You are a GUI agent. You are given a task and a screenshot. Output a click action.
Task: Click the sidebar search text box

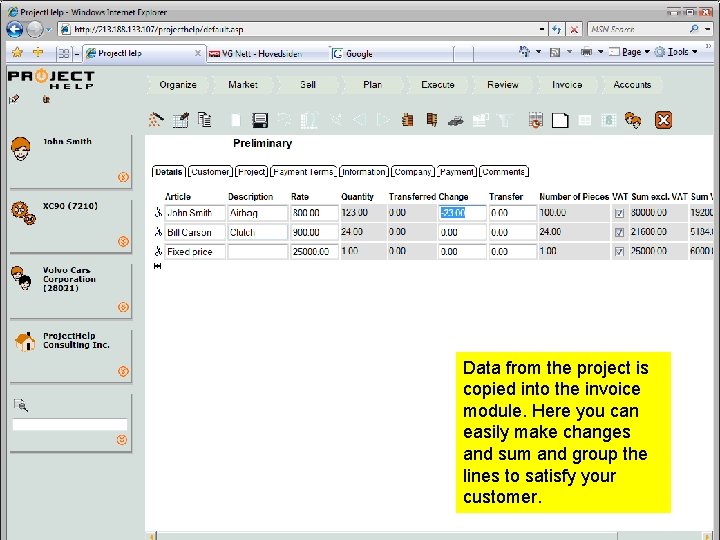tap(70, 424)
